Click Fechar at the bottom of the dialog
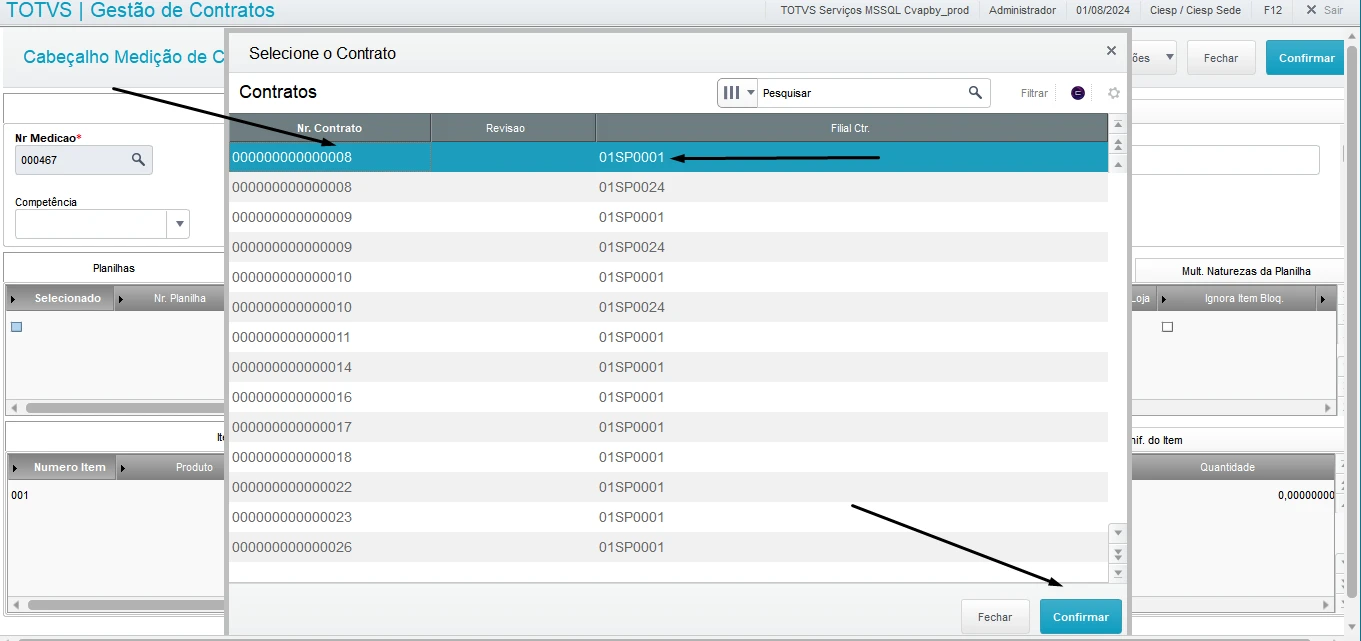Screen dimensions: 1361x641 (x=994, y=617)
